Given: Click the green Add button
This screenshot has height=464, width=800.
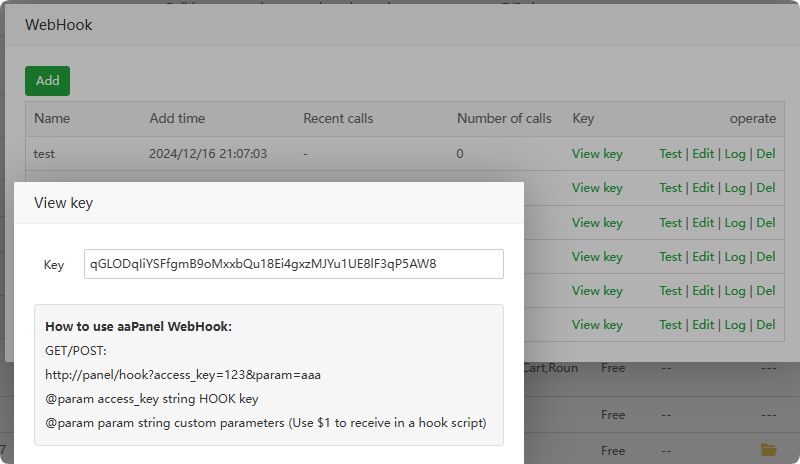Looking at the screenshot, I should (x=47, y=81).
